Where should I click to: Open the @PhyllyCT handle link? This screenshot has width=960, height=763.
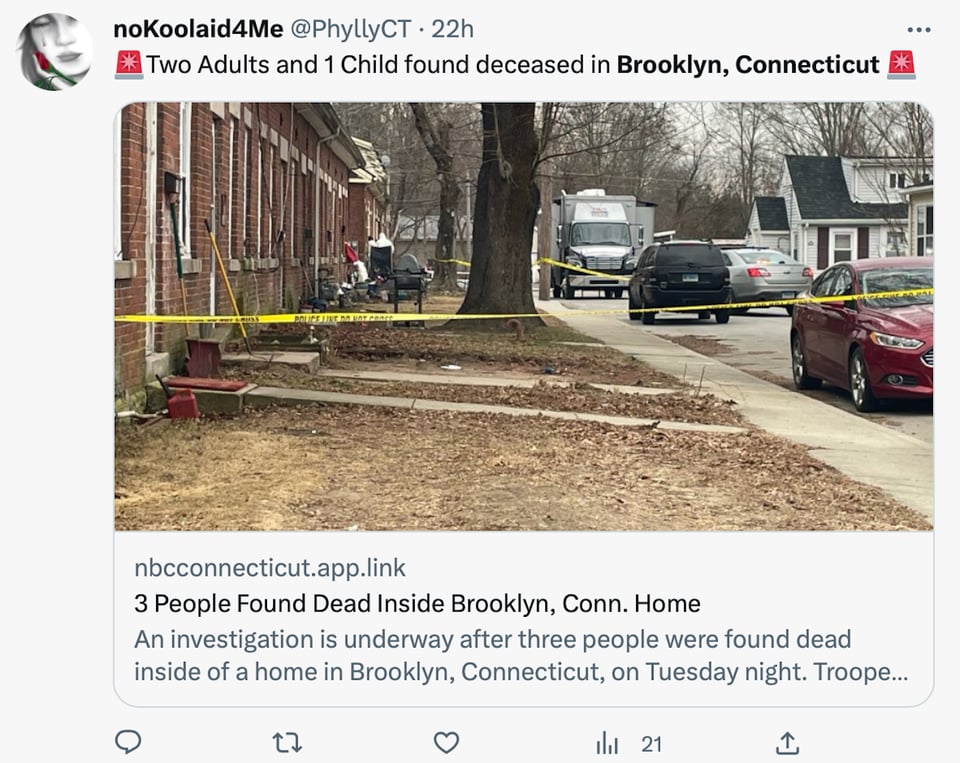pos(350,29)
